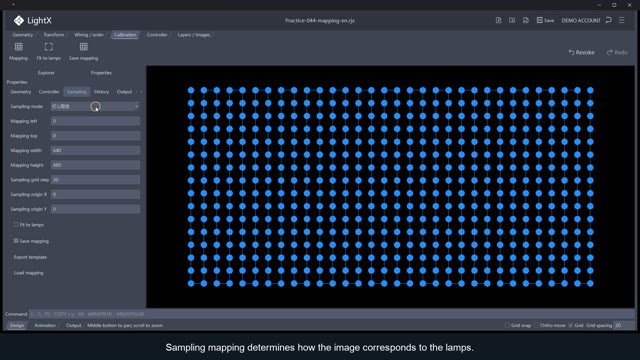The image size is (640, 360).
Task: Click the Mapping top input field
Action: click(95, 136)
